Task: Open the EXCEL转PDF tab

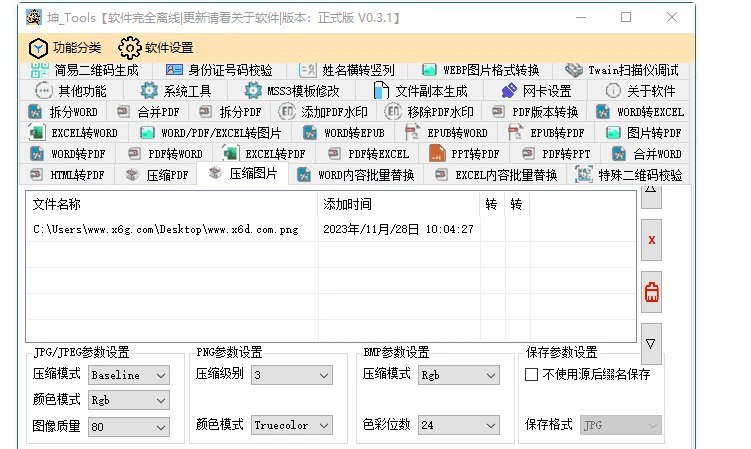Action: (265, 154)
